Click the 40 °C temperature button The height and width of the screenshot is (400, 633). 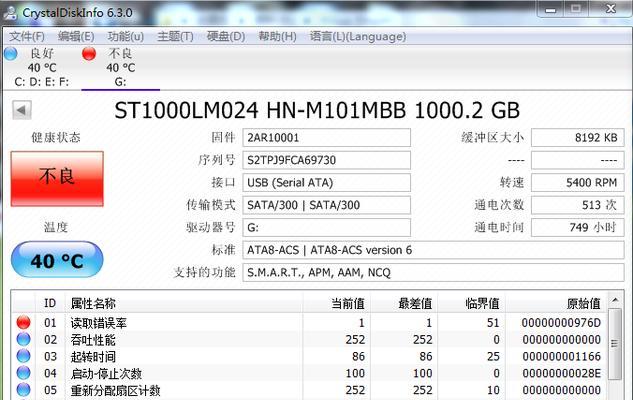[57, 260]
